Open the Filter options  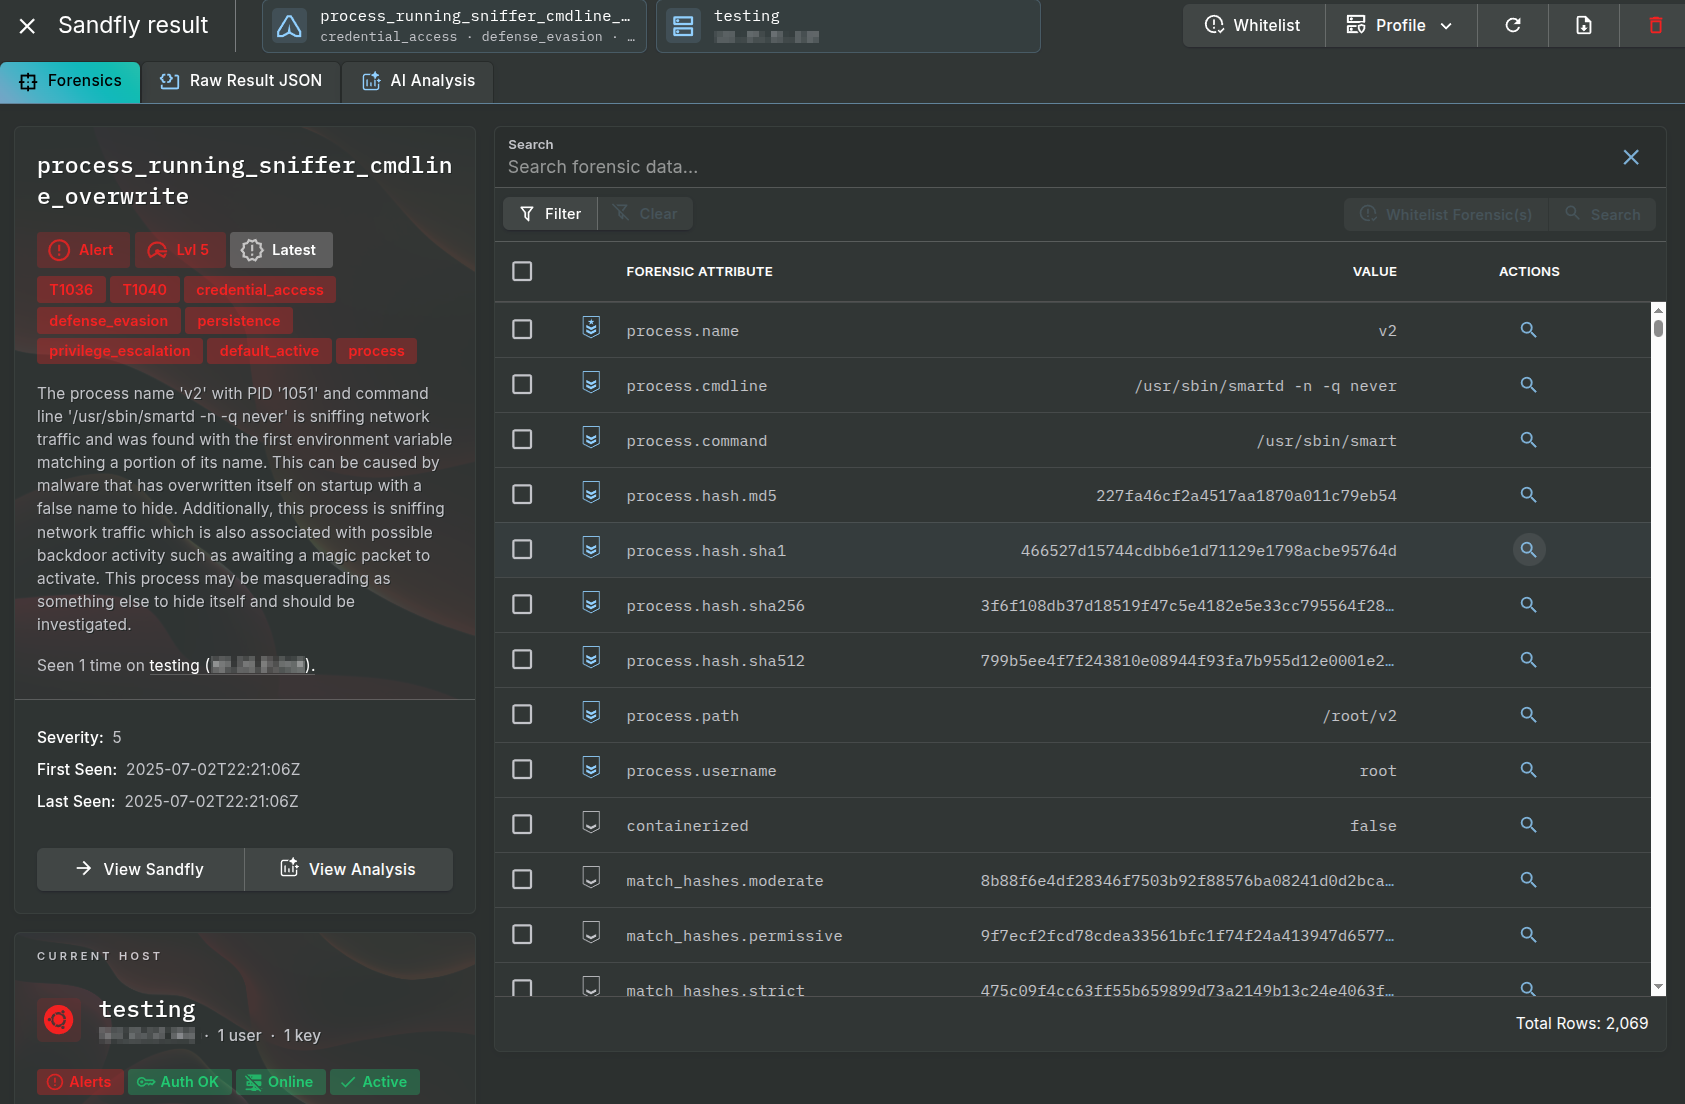[x=550, y=214]
